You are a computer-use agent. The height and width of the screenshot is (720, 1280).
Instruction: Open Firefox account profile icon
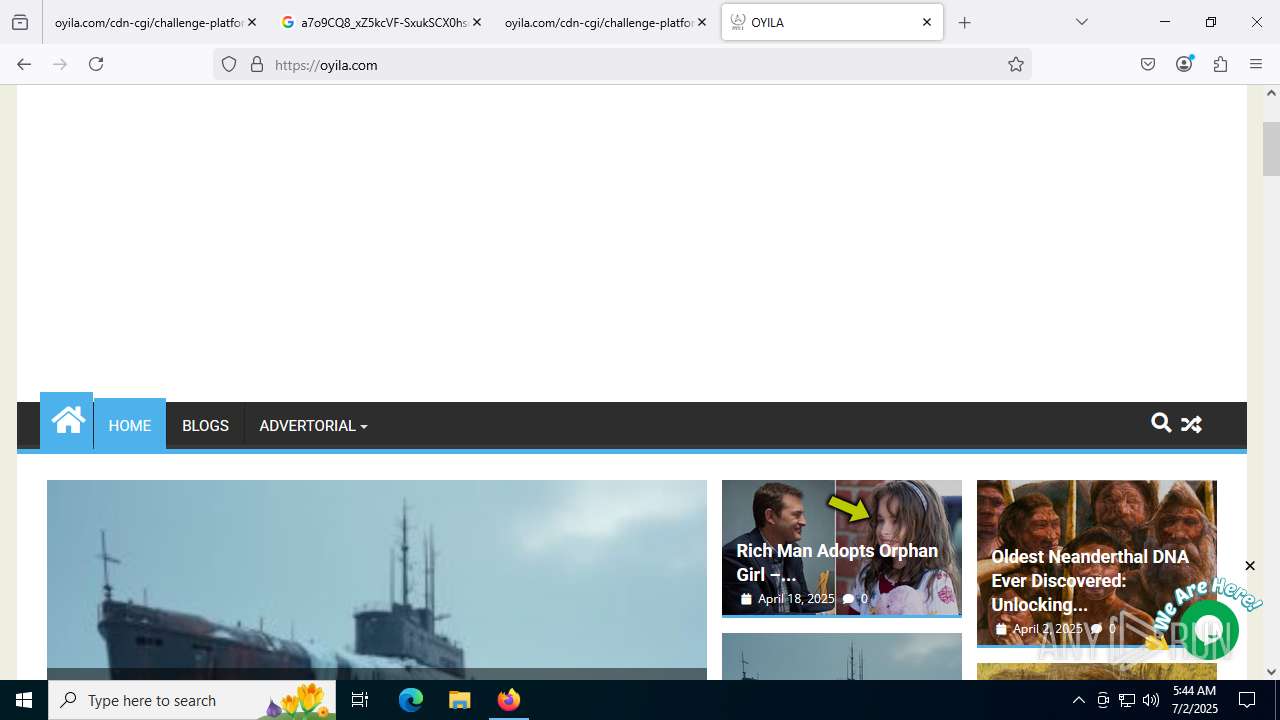[1184, 64]
